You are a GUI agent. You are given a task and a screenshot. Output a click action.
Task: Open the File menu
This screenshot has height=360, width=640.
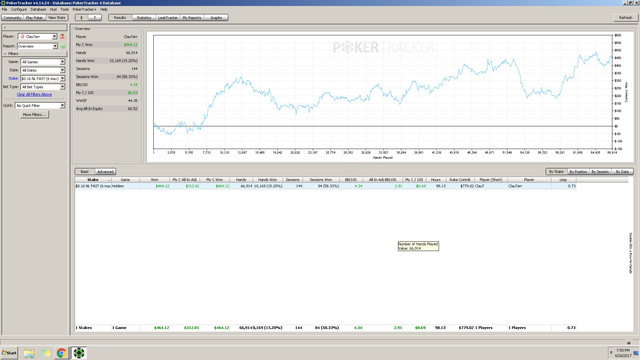click(4, 9)
